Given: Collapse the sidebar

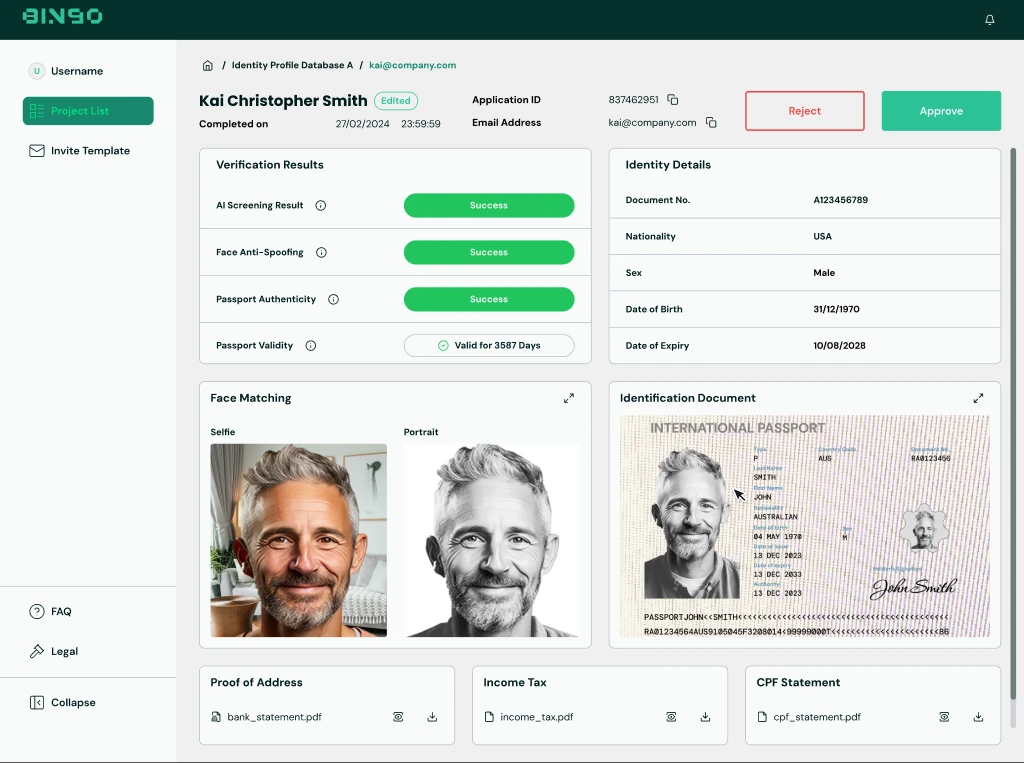Looking at the screenshot, I should point(63,702).
